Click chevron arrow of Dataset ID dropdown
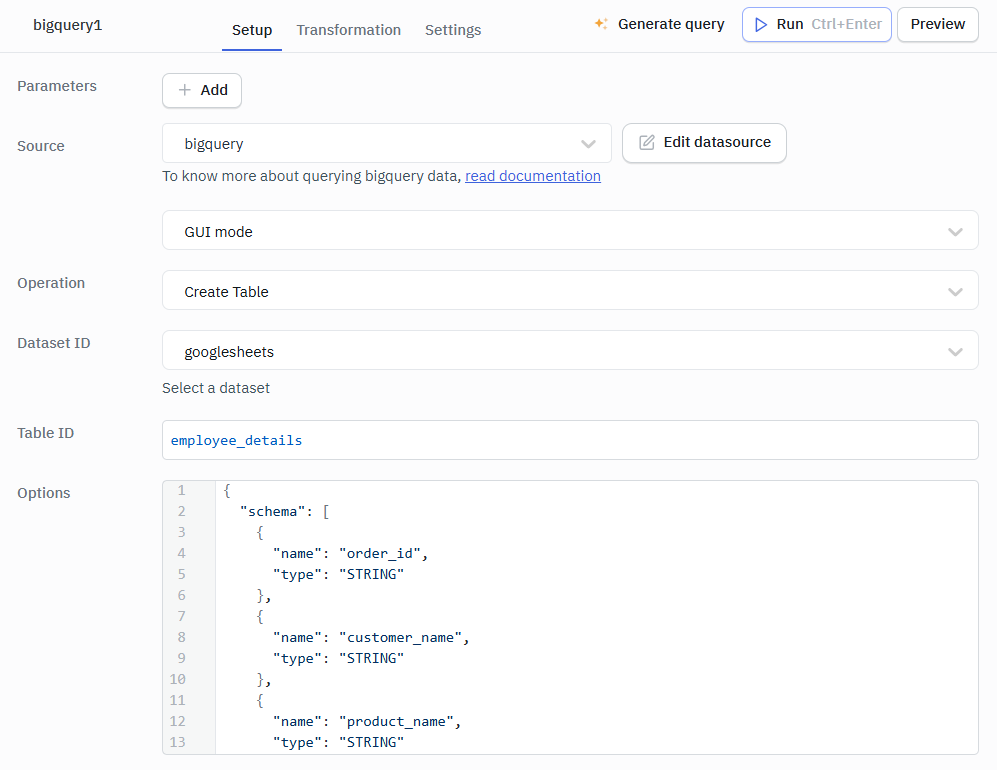Image resolution: width=997 pixels, height=770 pixels. point(955,352)
